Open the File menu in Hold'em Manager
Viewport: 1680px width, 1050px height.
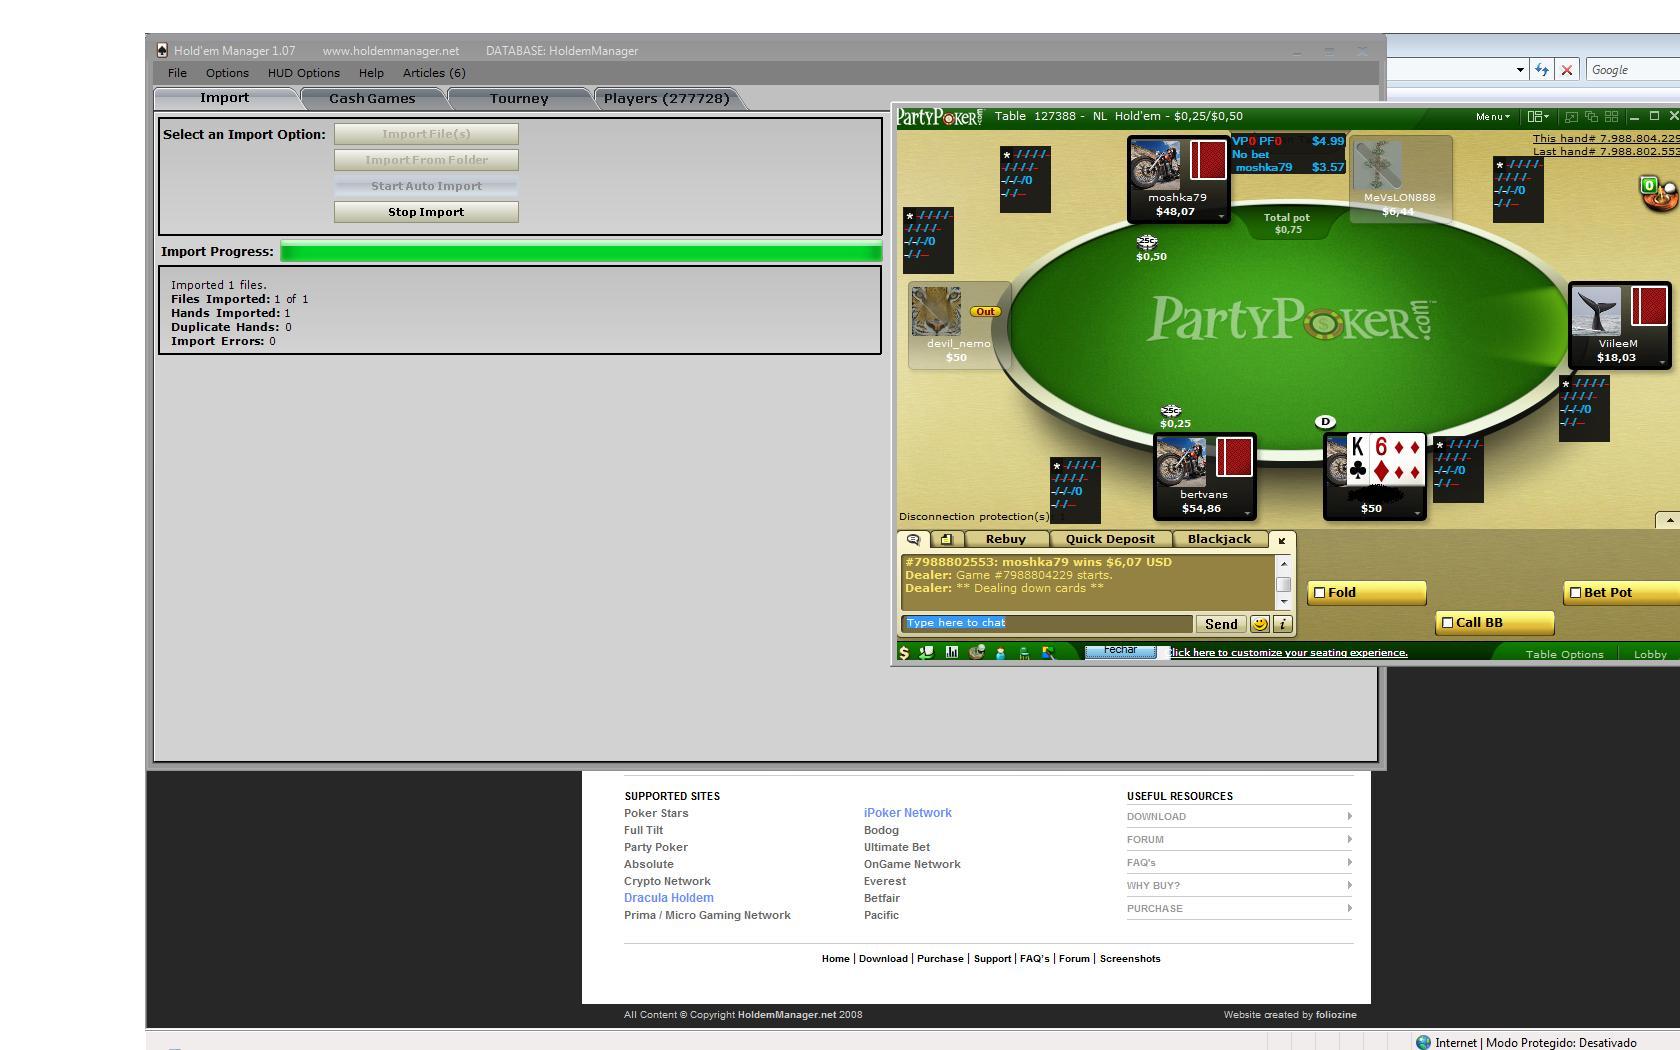tap(177, 73)
